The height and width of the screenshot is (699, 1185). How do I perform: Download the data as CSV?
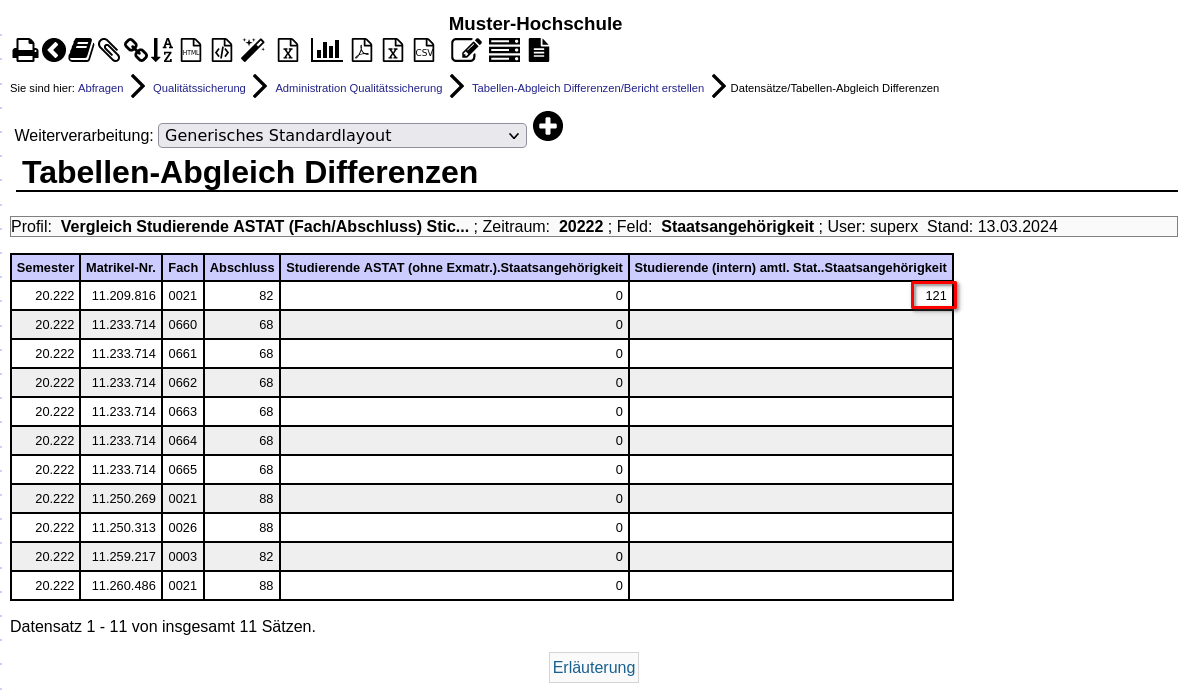coord(425,50)
